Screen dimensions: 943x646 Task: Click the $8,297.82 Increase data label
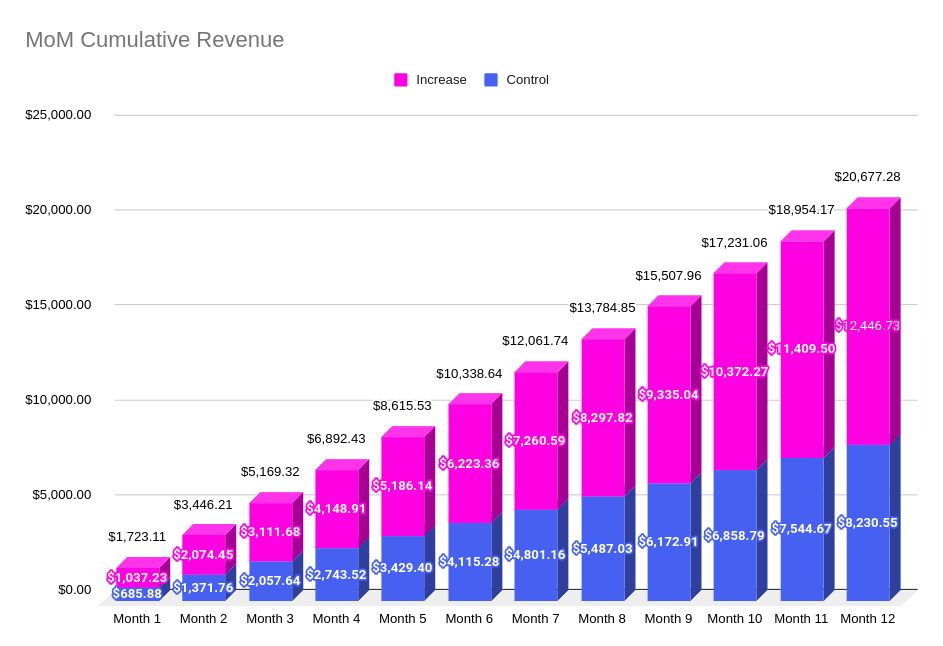click(602, 417)
